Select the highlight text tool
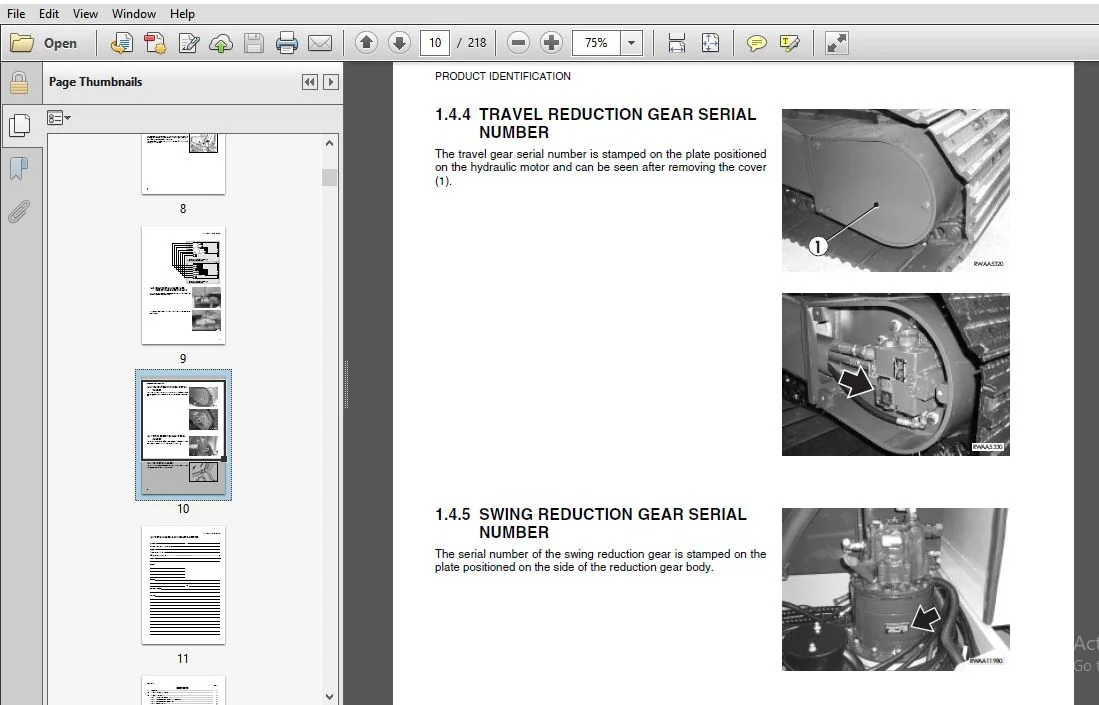This screenshot has height=705, width=1099. point(789,43)
